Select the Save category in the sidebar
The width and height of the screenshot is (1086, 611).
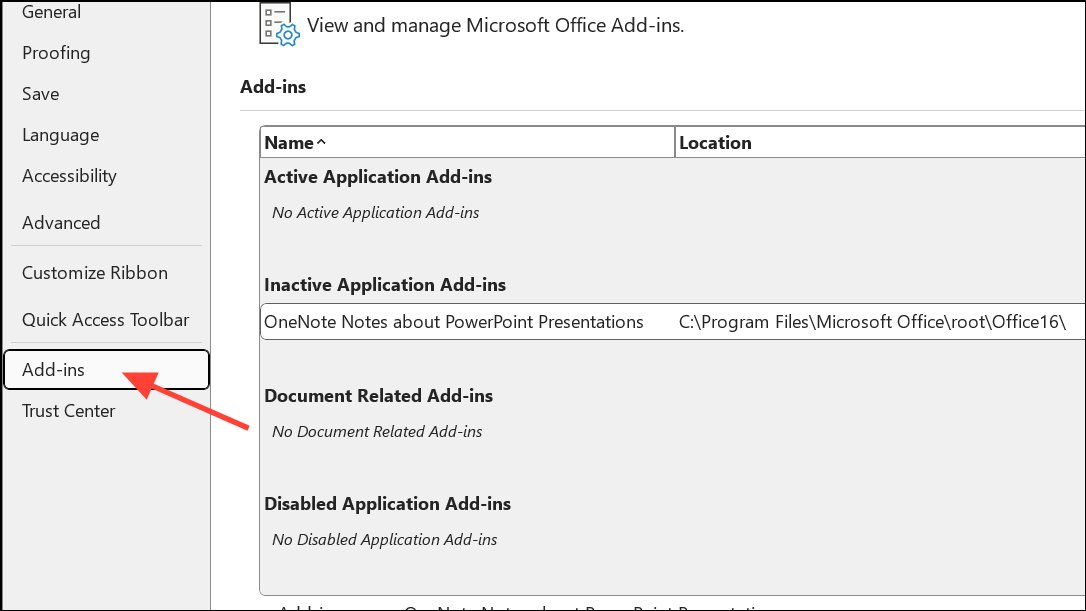tap(41, 94)
